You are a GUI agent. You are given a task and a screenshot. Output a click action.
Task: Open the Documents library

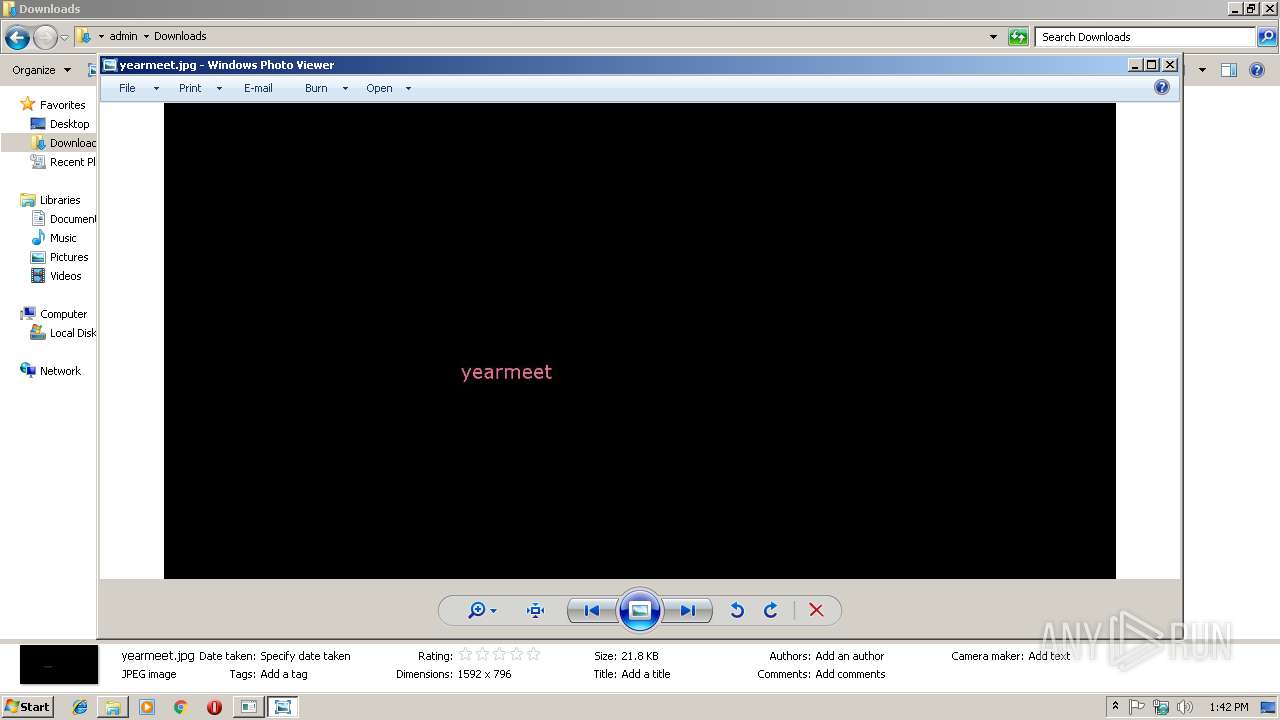72,219
